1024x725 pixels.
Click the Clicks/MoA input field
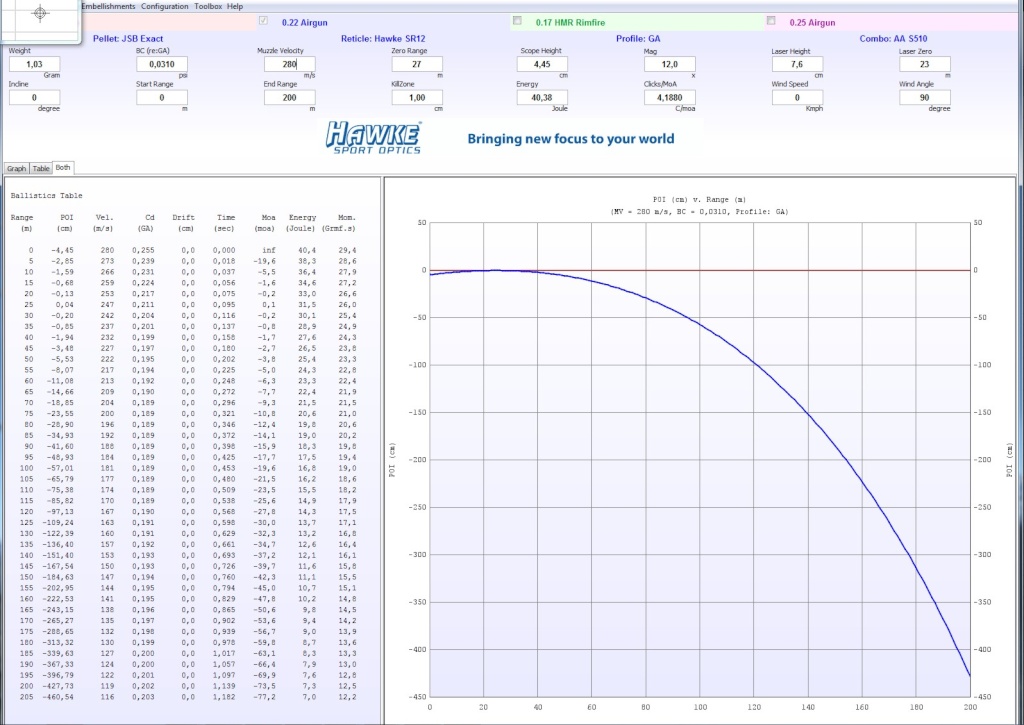pyautogui.click(x=669, y=97)
